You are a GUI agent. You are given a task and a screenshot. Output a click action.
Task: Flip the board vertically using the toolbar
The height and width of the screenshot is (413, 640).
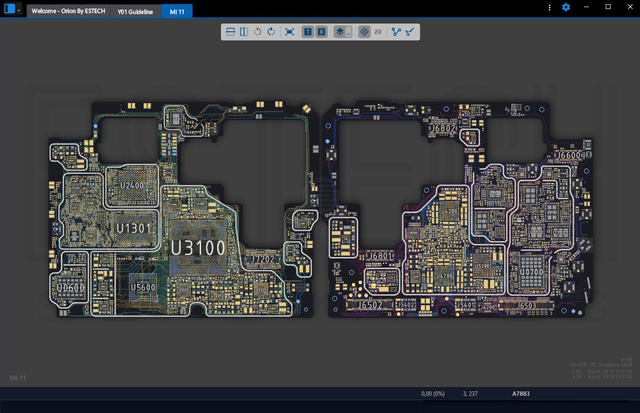point(229,32)
